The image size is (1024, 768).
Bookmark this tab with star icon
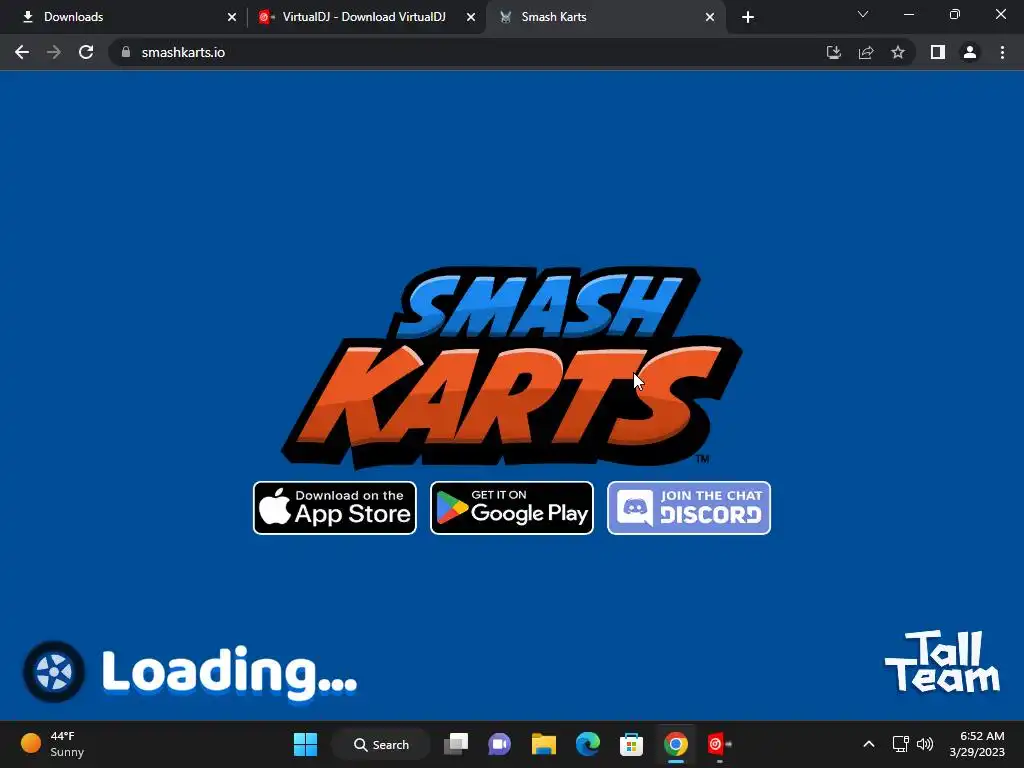(x=898, y=52)
